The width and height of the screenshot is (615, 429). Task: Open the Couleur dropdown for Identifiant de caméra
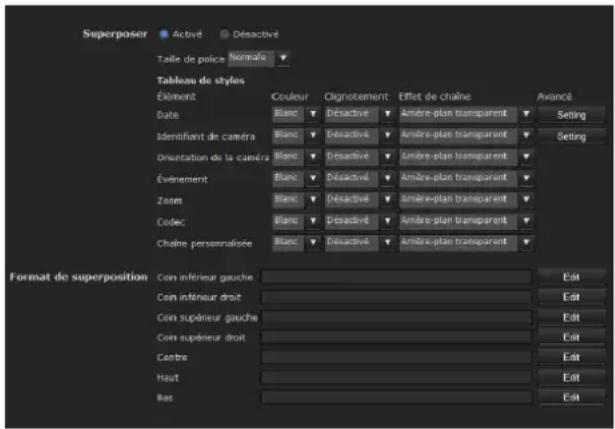[296, 135]
